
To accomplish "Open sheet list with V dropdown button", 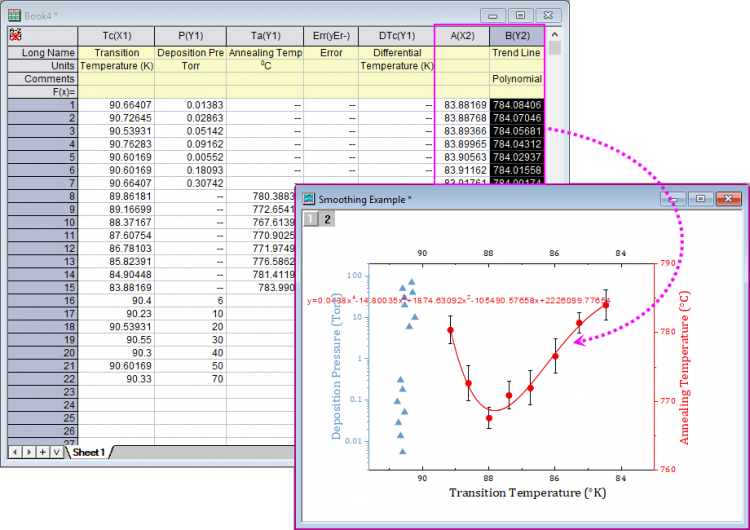I will [56, 452].
